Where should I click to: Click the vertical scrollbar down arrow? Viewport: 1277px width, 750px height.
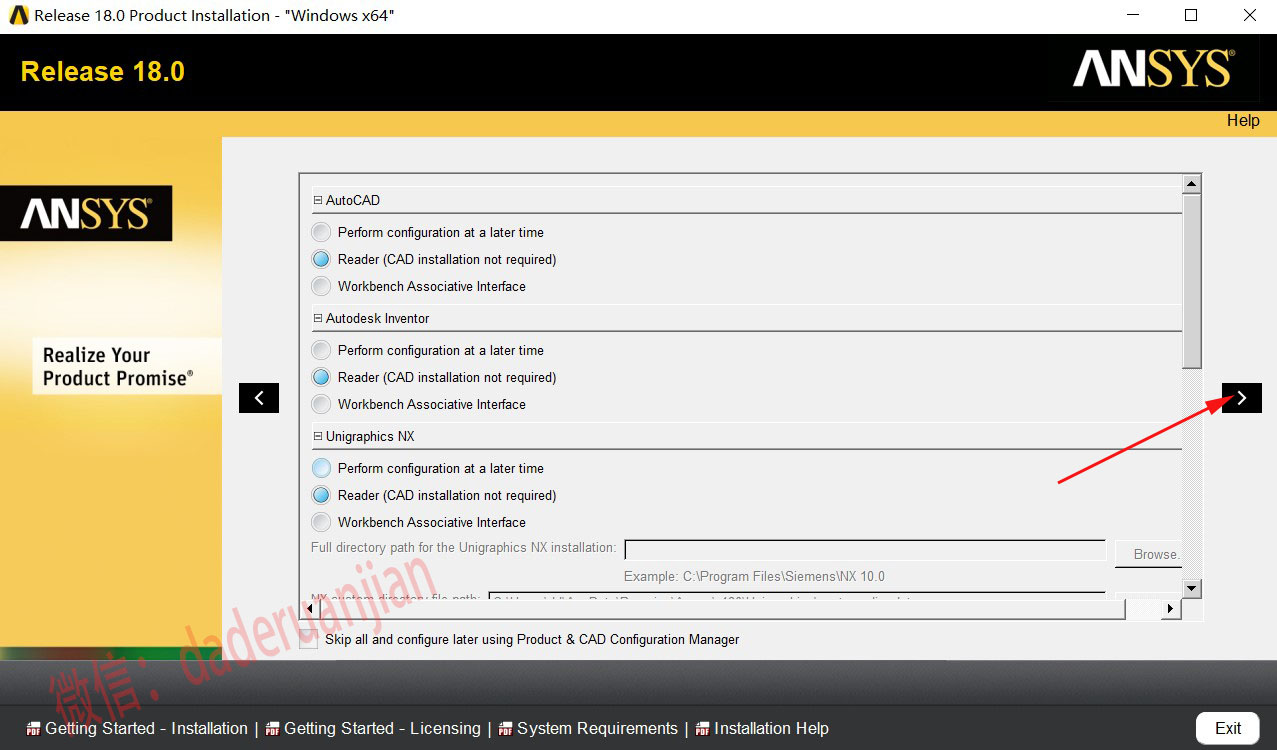1191,589
